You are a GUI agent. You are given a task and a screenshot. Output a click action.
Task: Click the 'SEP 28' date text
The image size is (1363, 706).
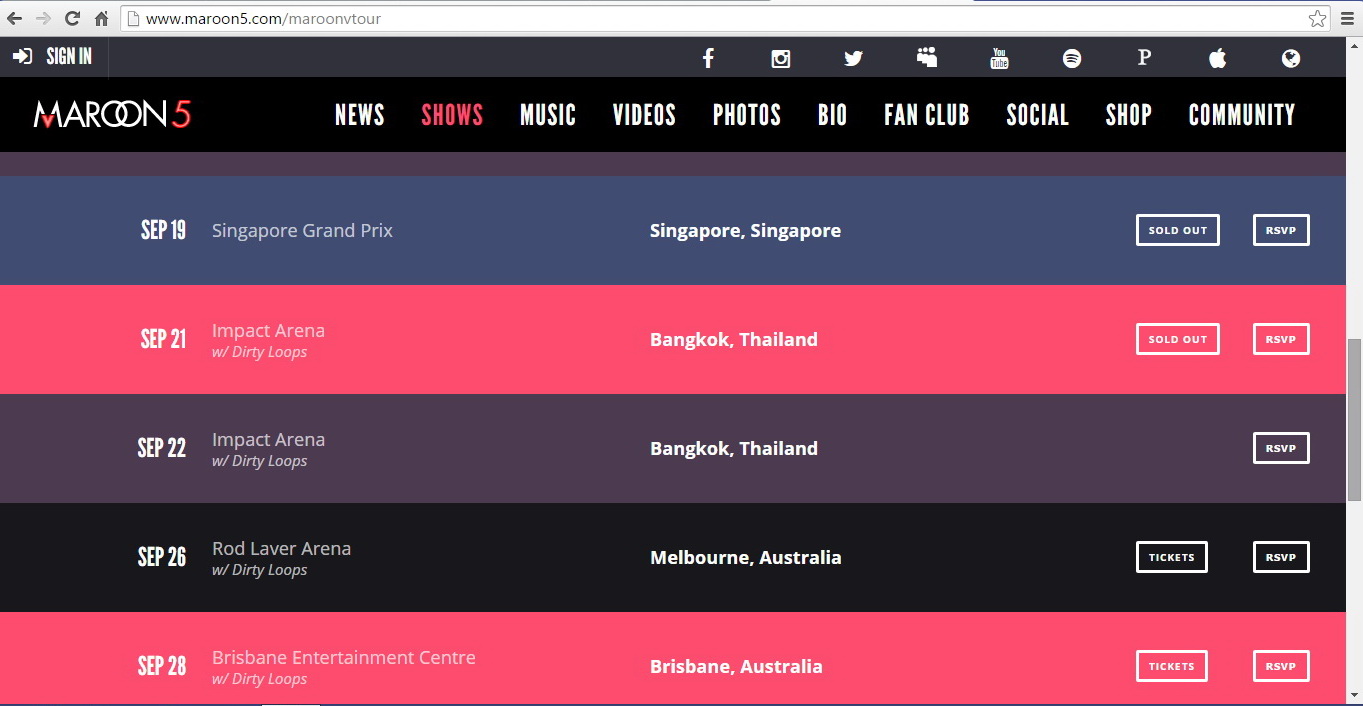pyautogui.click(x=162, y=666)
